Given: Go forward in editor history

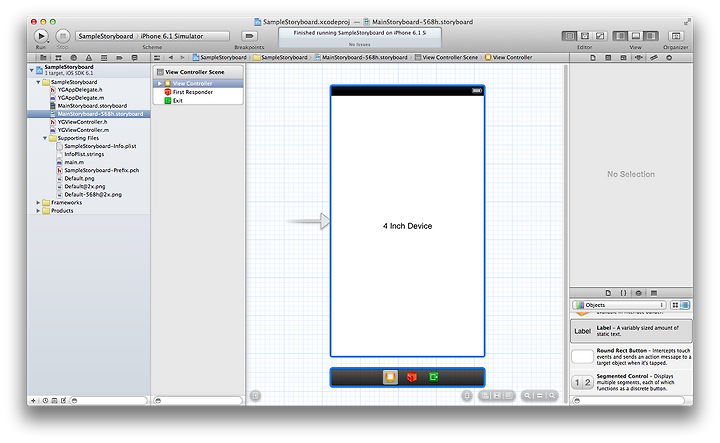Looking at the screenshot, I should pyautogui.click(x=182, y=58).
